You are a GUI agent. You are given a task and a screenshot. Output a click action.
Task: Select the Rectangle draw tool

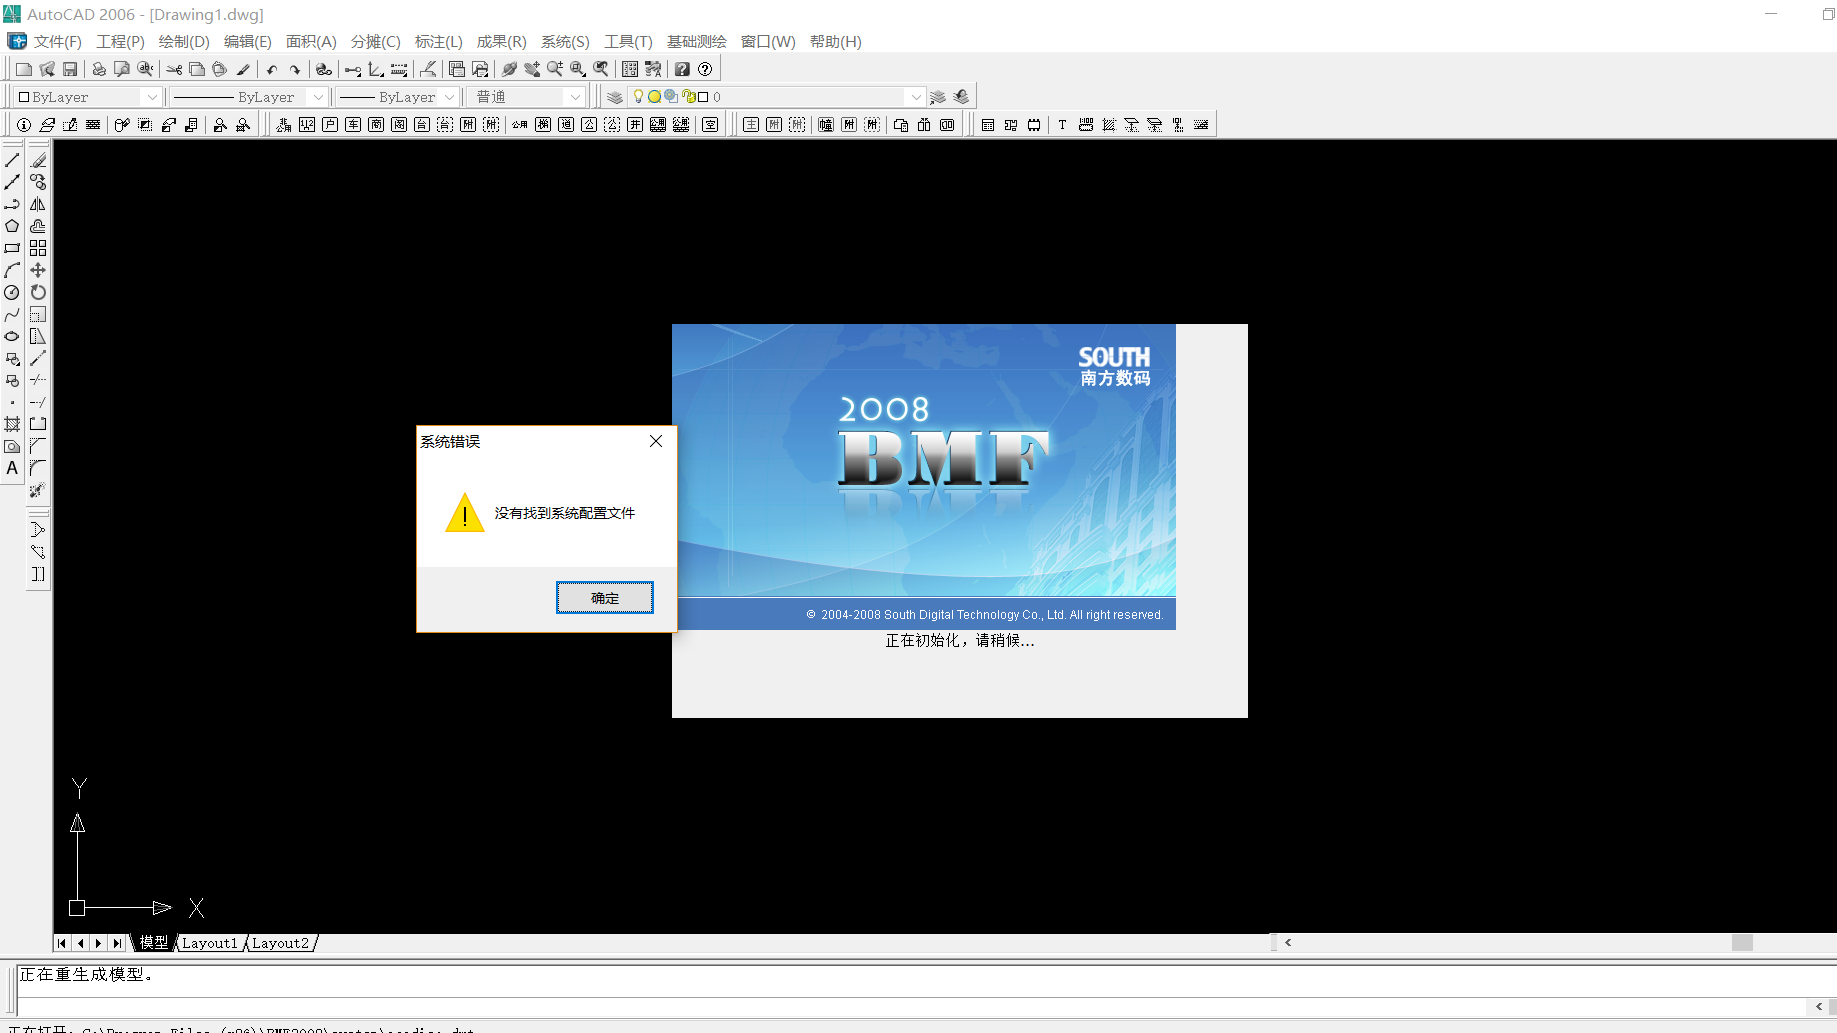tap(12, 248)
